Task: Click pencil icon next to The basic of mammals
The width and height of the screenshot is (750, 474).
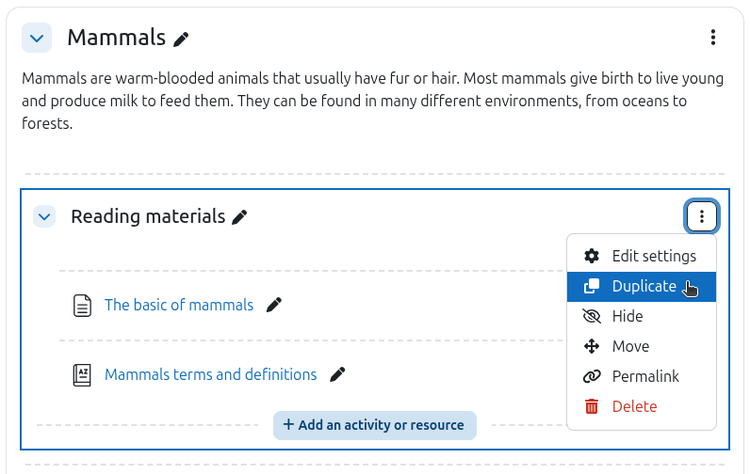Action: tap(274, 305)
